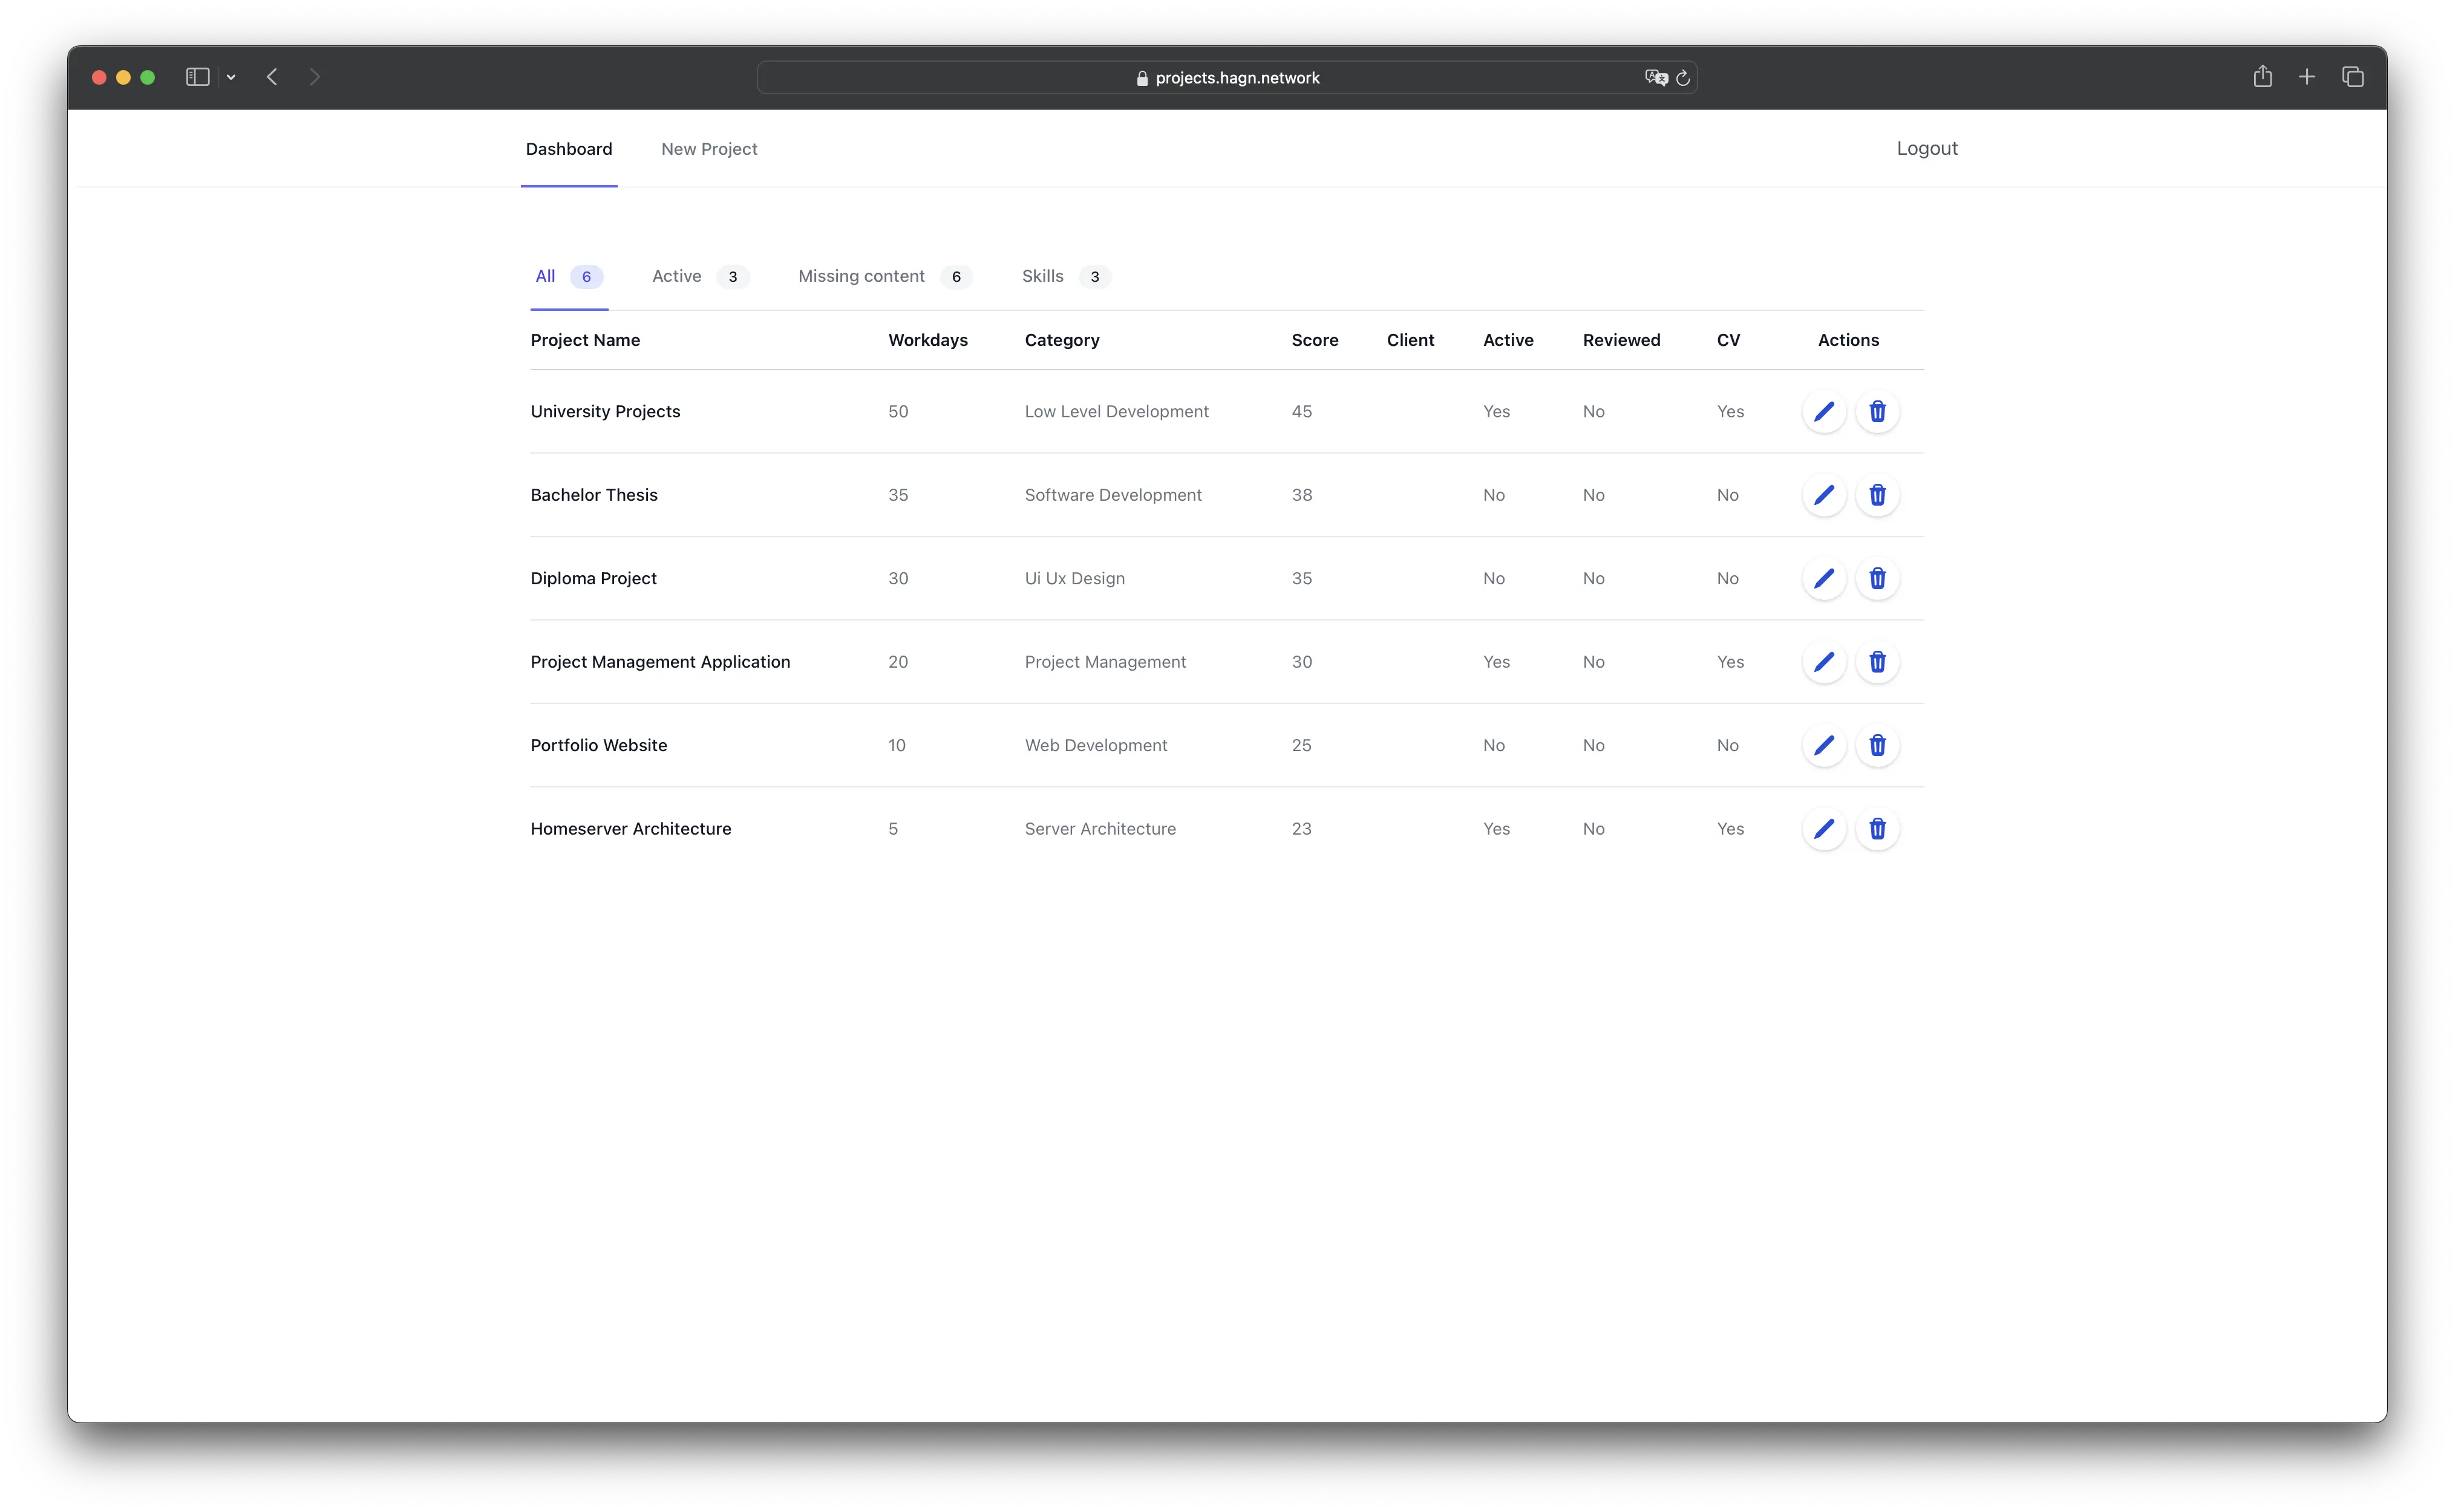Go to New Project page
This screenshot has width=2455, height=1512.
tap(709, 149)
